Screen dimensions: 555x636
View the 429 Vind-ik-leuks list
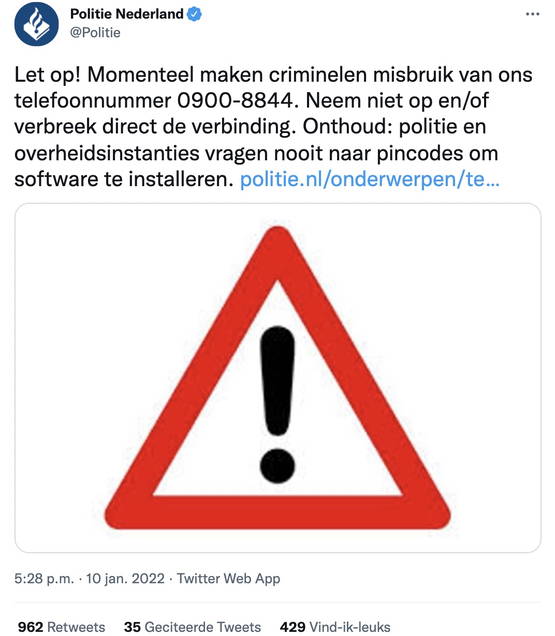[x=335, y=627]
